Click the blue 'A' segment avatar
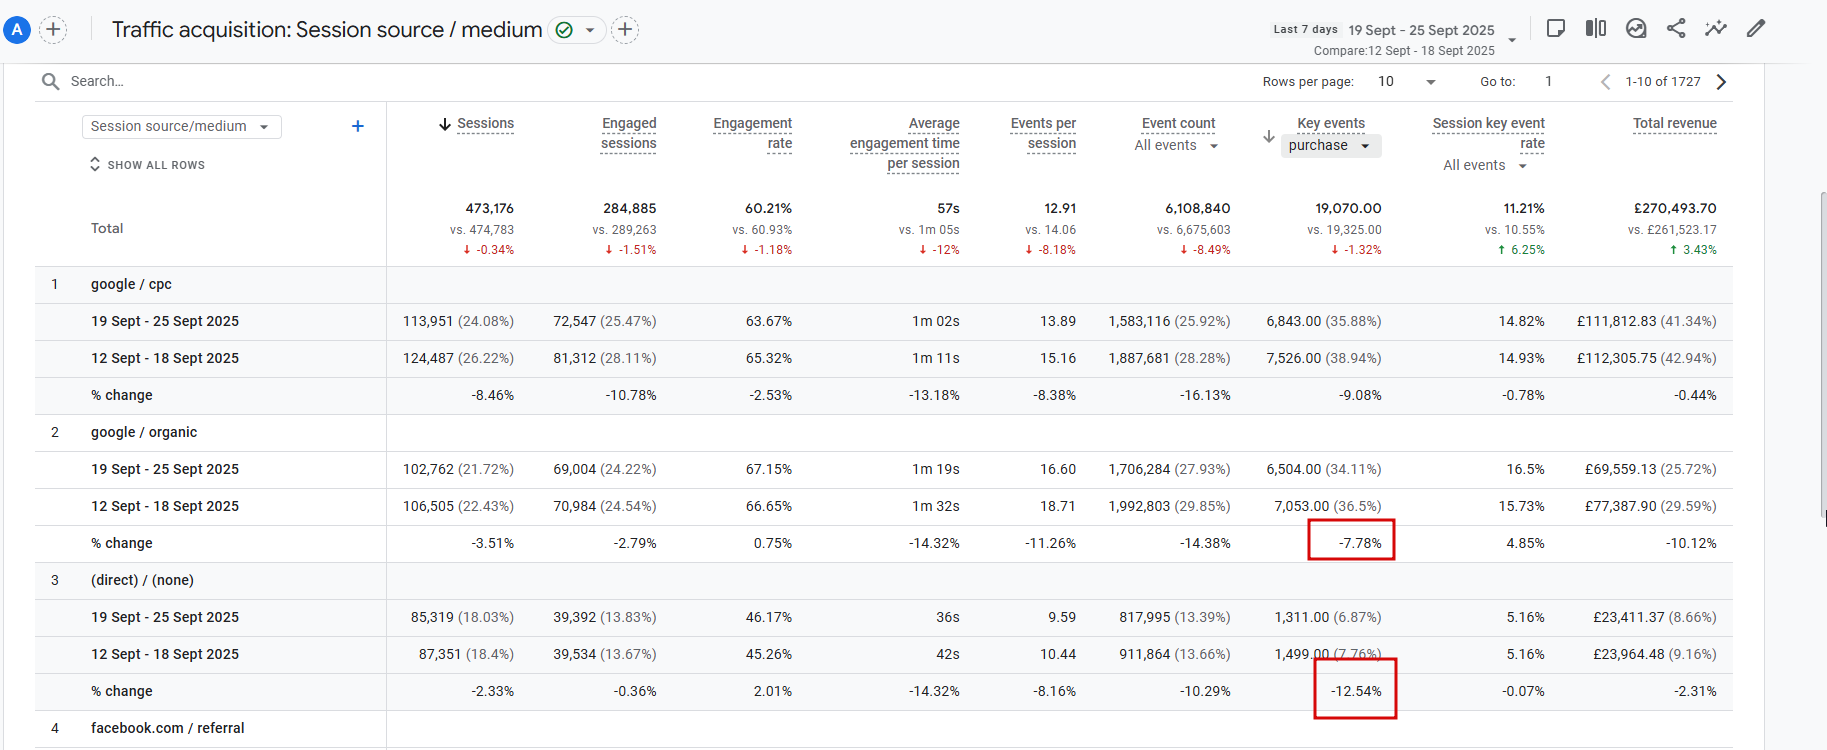The image size is (1827, 750). [17, 30]
